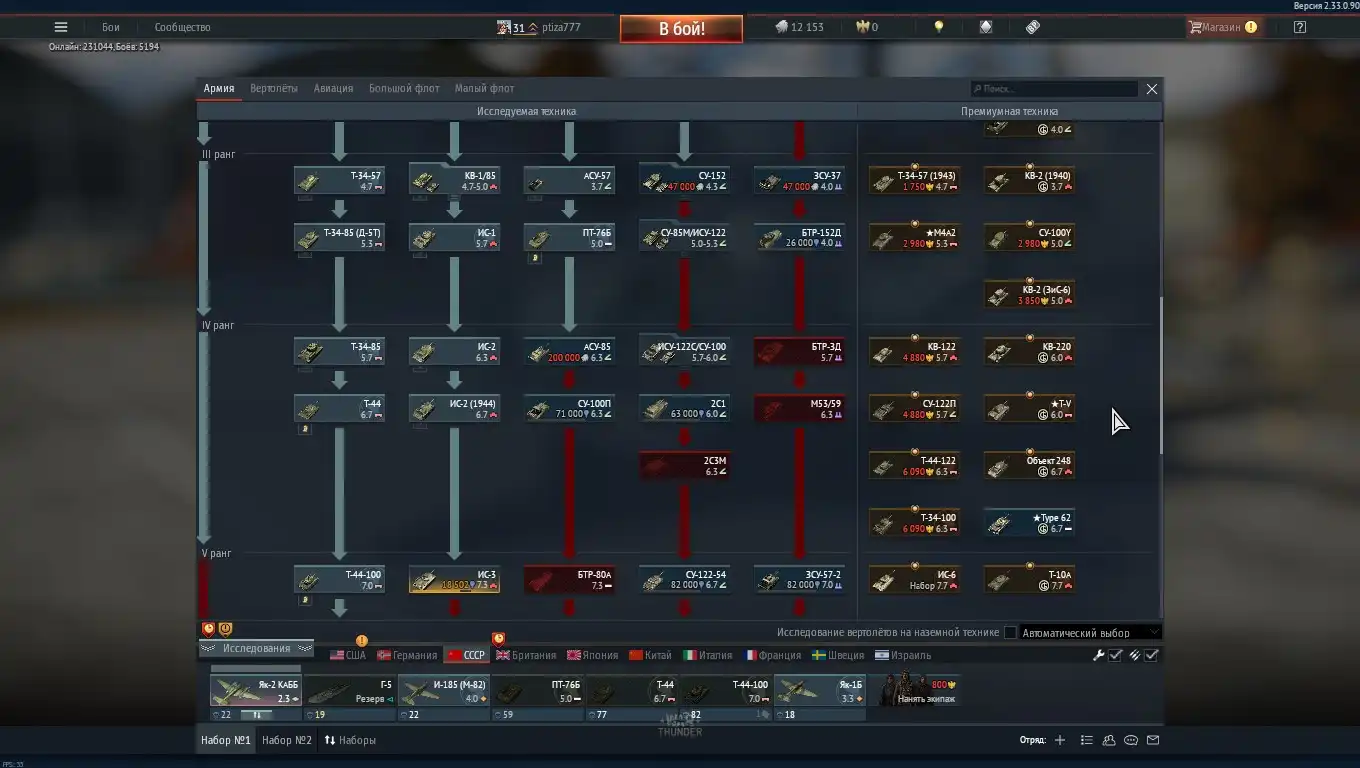Click the vehicle search field
This screenshot has width=1360, height=768.
pos(1054,89)
